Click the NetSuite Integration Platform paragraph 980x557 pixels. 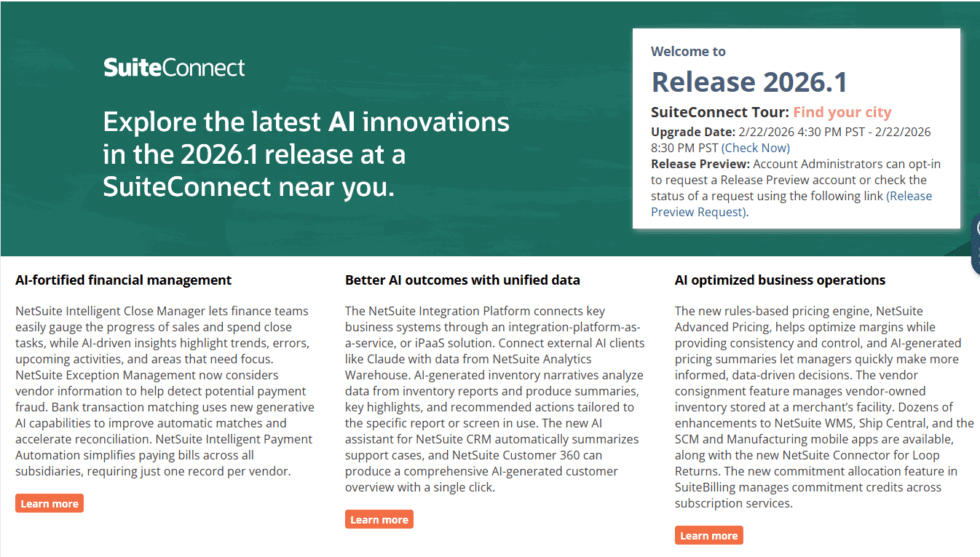tap(494, 399)
